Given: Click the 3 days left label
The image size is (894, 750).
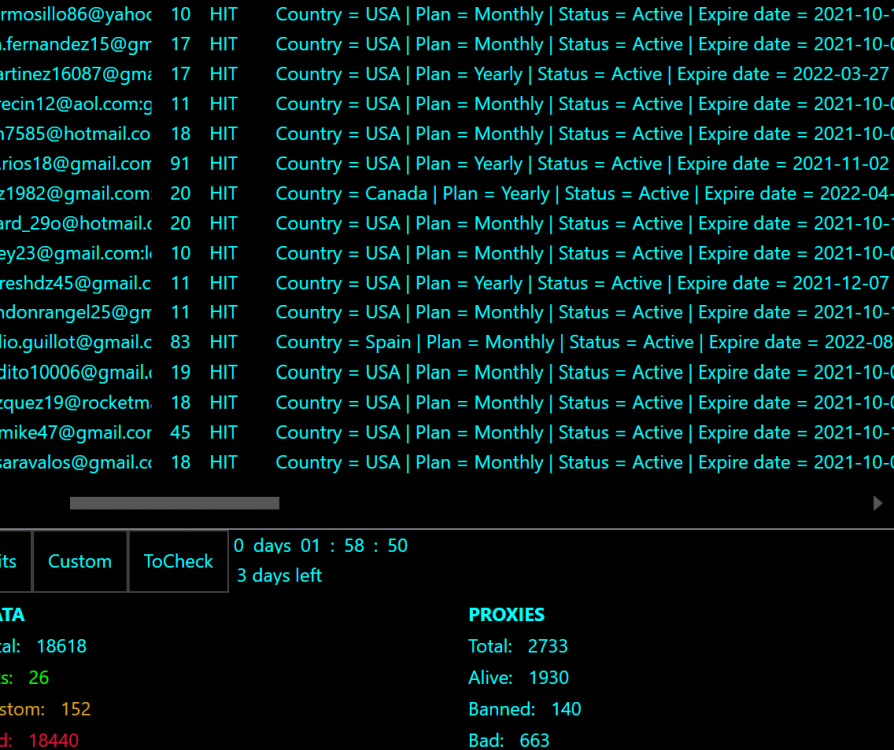Looking at the screenshot, I should (280, 575).
